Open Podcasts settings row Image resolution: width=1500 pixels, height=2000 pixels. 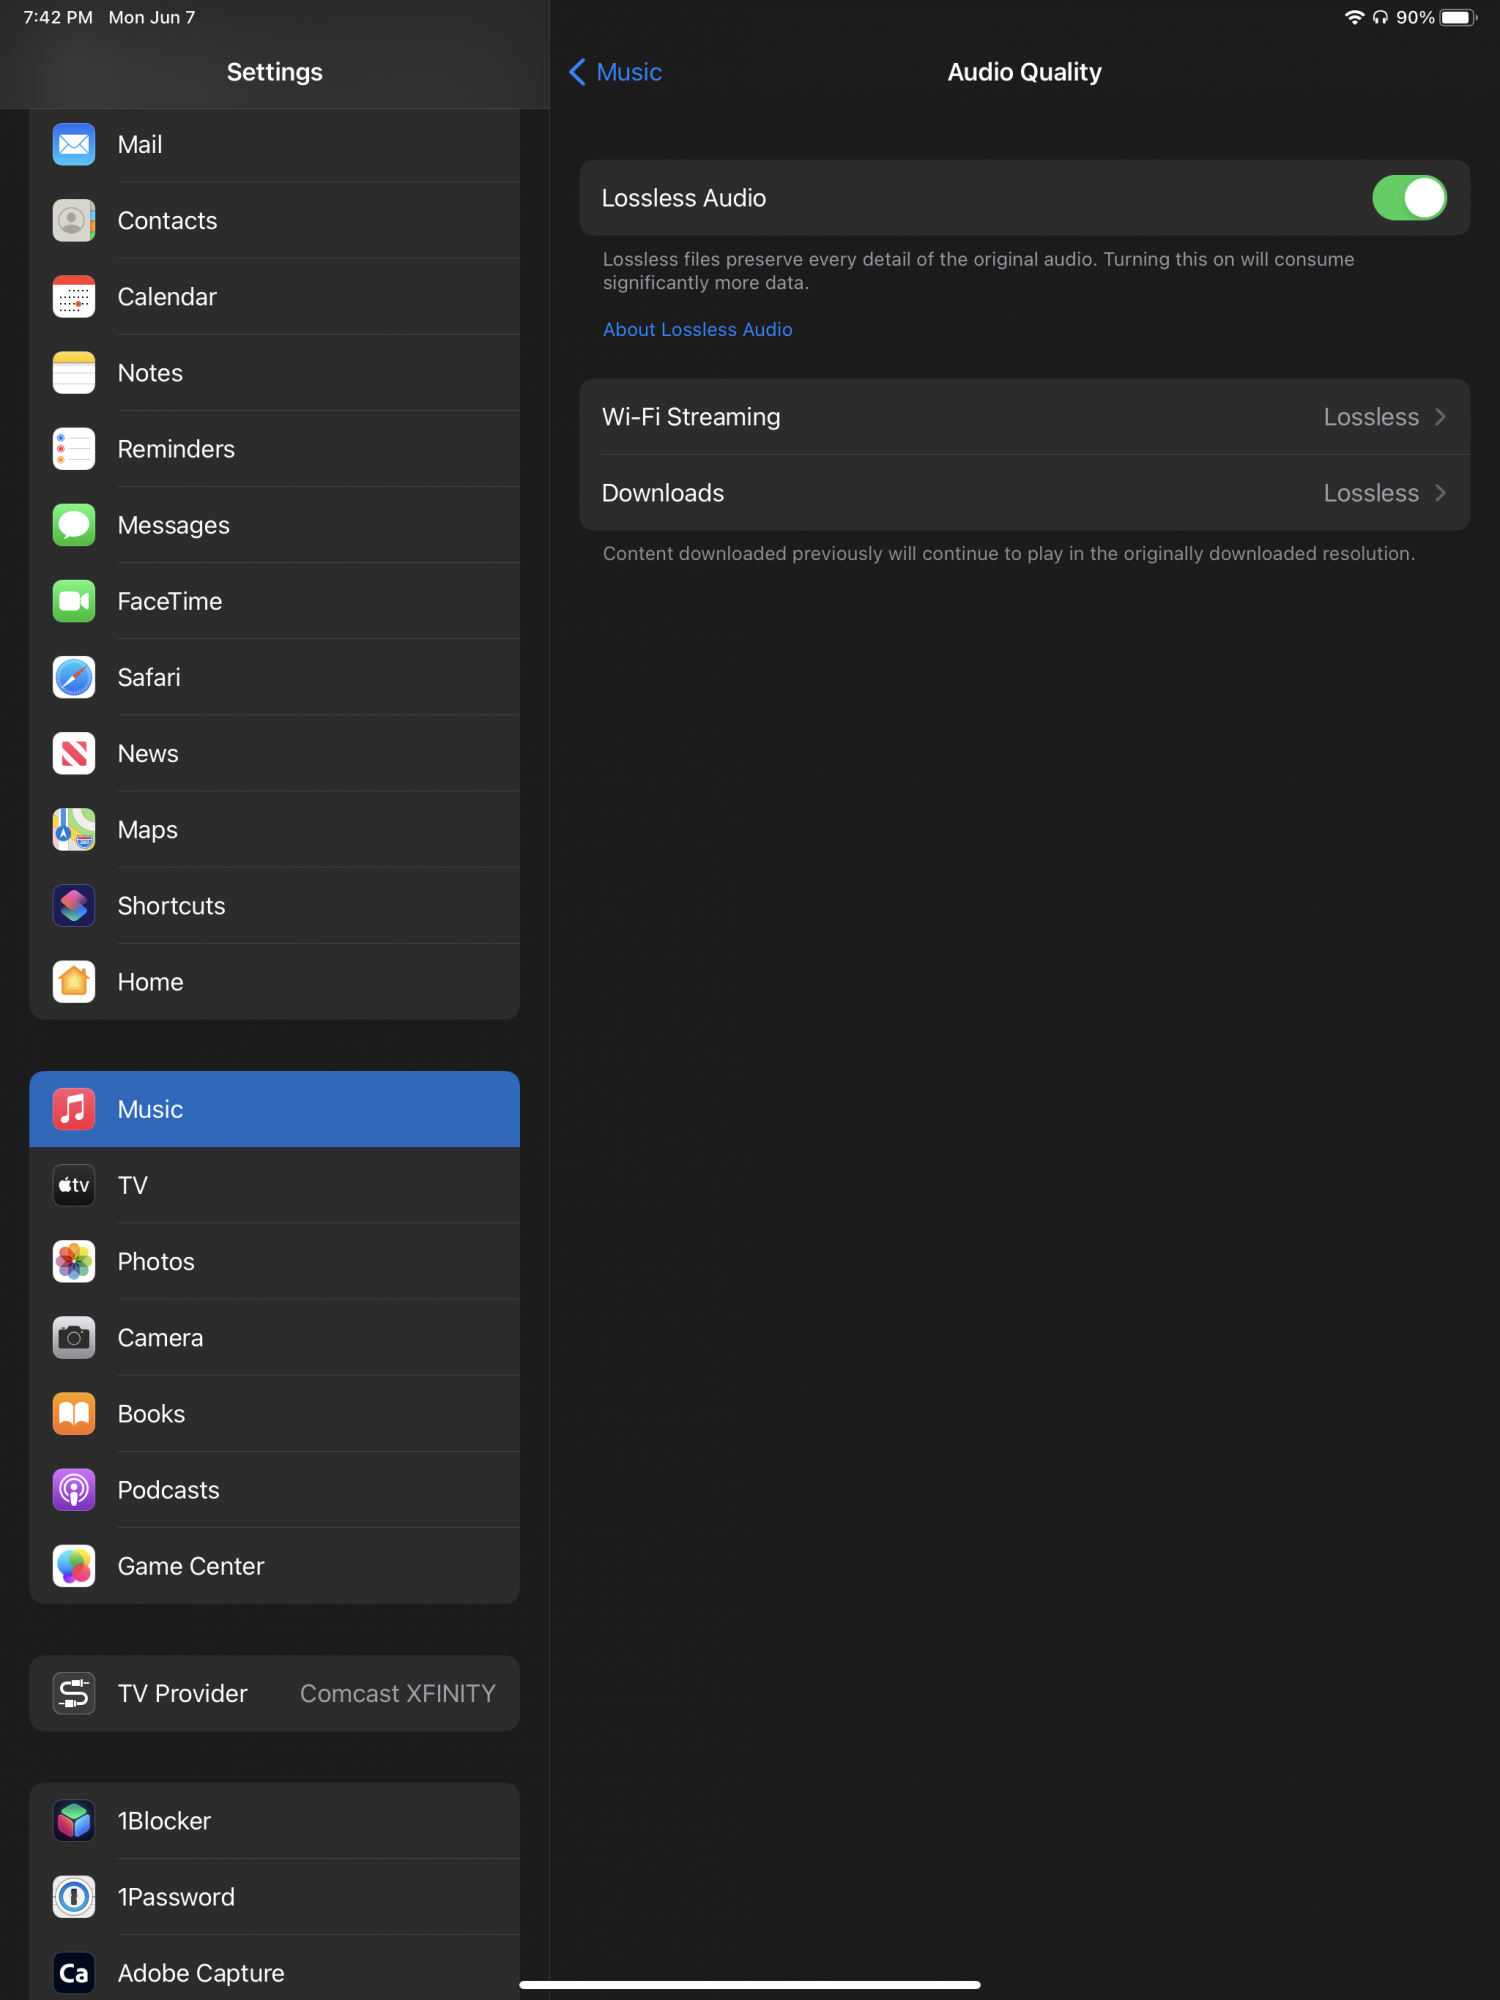tap(275, 1490)
